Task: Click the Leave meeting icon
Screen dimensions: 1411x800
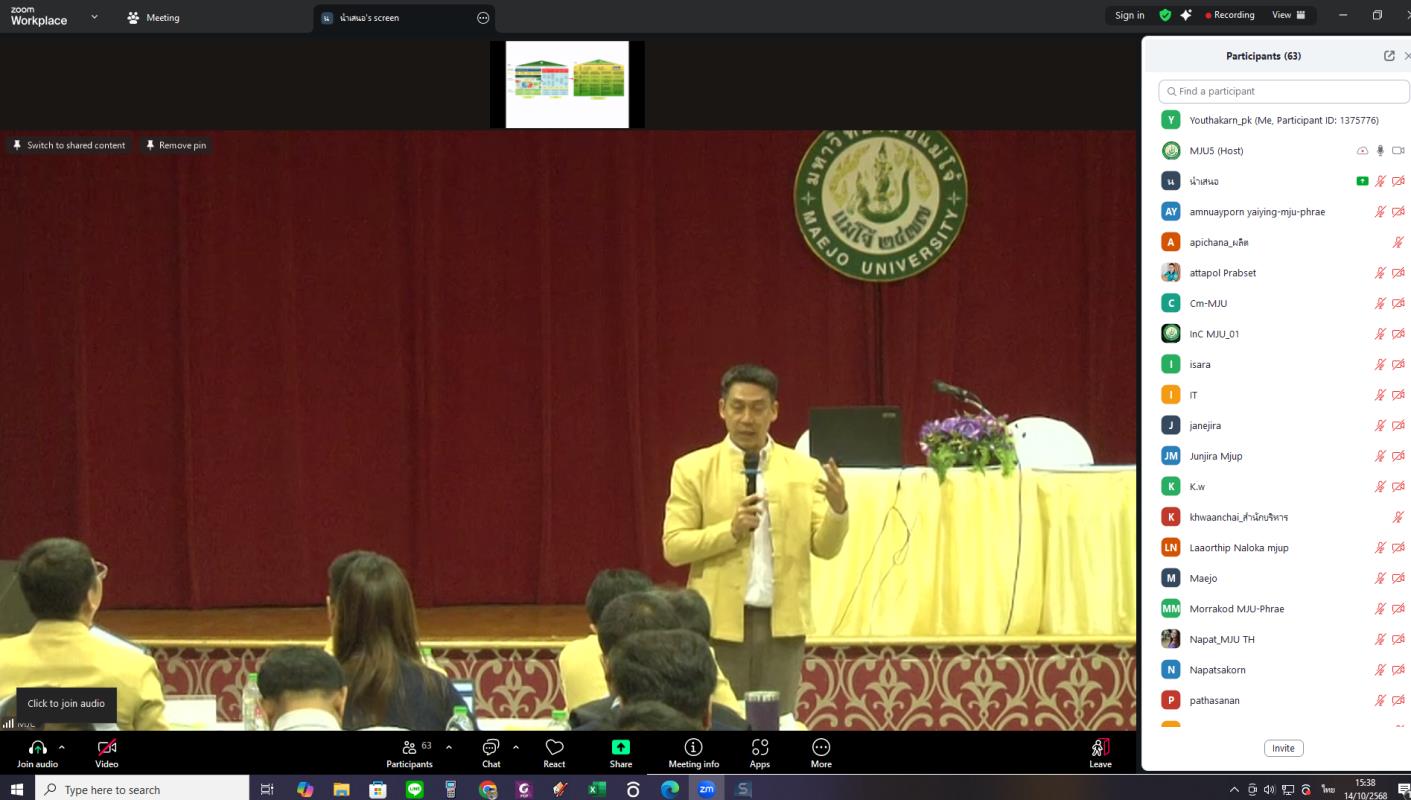Action: pos(1100,748)
